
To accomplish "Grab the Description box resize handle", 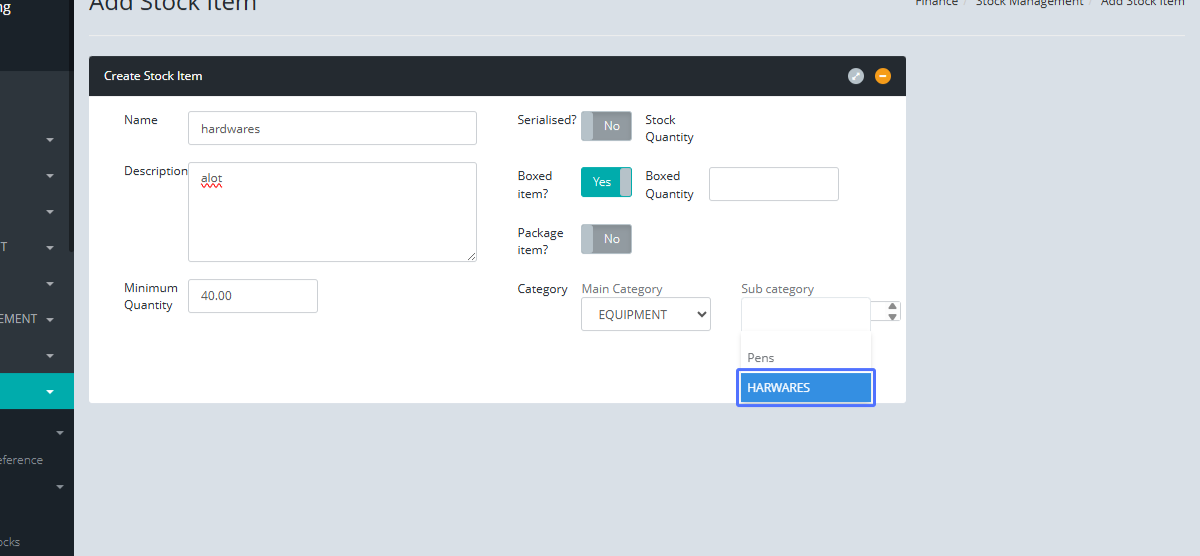I will coord(471,256).
